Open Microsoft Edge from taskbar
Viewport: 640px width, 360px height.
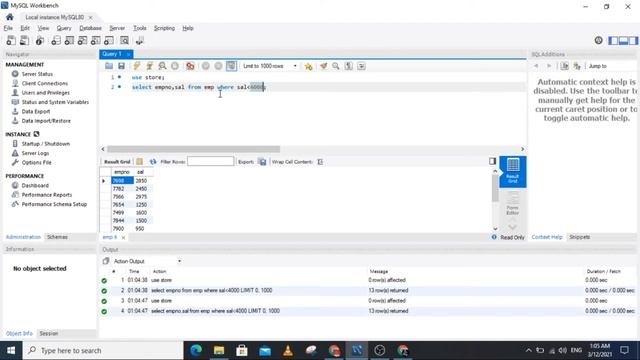coord(196,350)
